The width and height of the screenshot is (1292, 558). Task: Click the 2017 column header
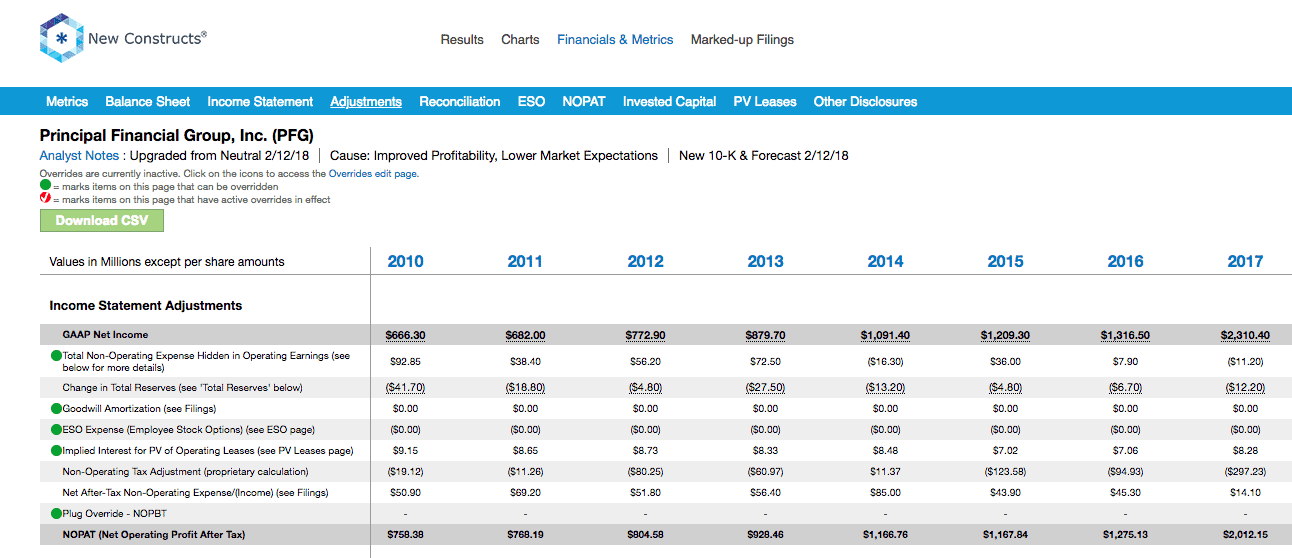tap(1245, 261)
